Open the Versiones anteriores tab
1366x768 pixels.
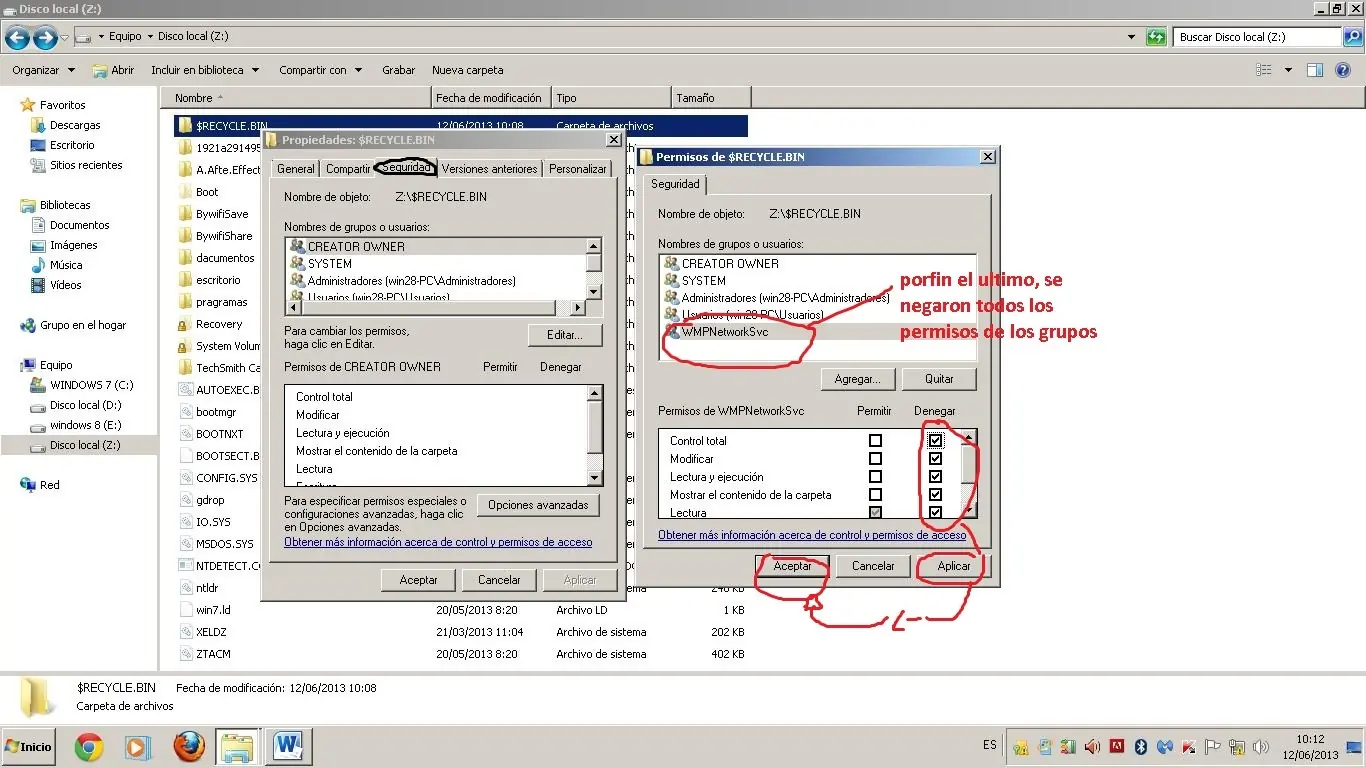pos(490,169)
